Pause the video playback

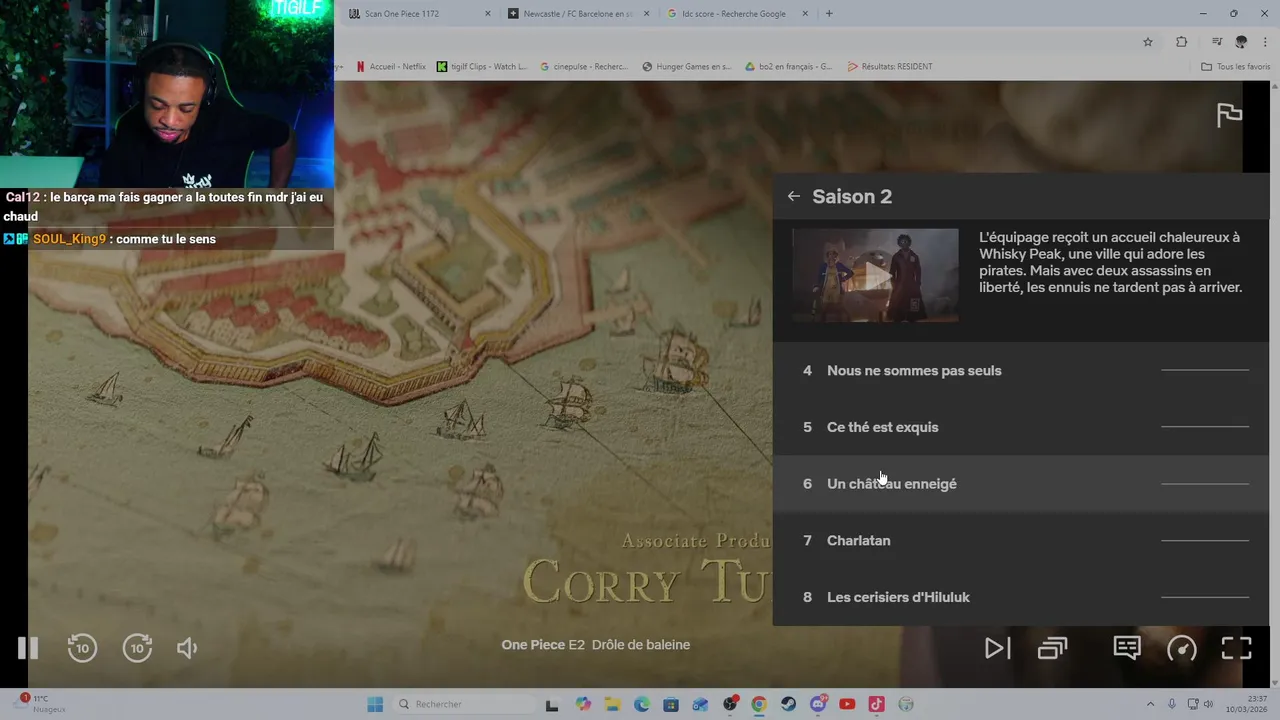tap(28, 648)
